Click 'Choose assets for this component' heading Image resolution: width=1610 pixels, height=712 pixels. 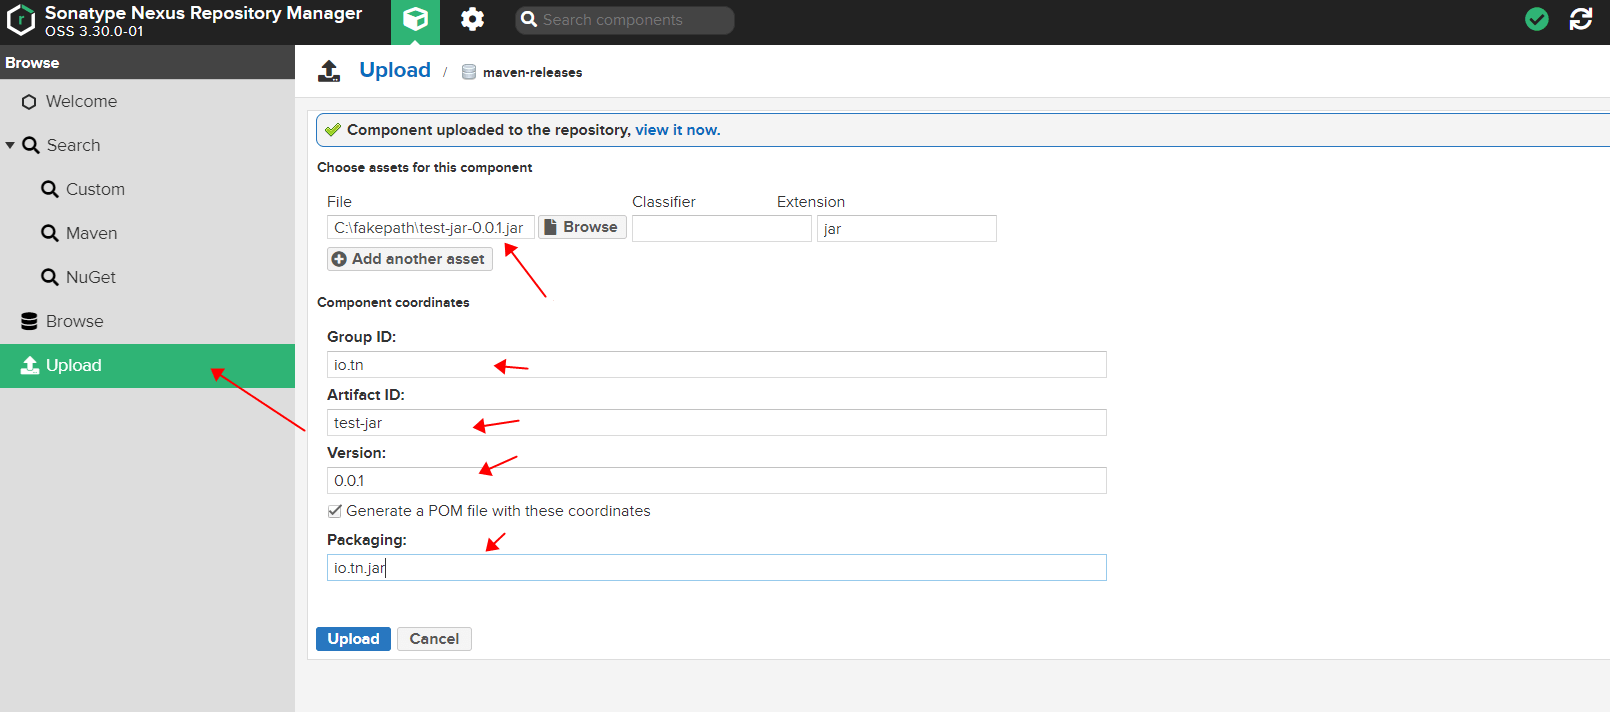pyautogui.click(x=425, y=168)
